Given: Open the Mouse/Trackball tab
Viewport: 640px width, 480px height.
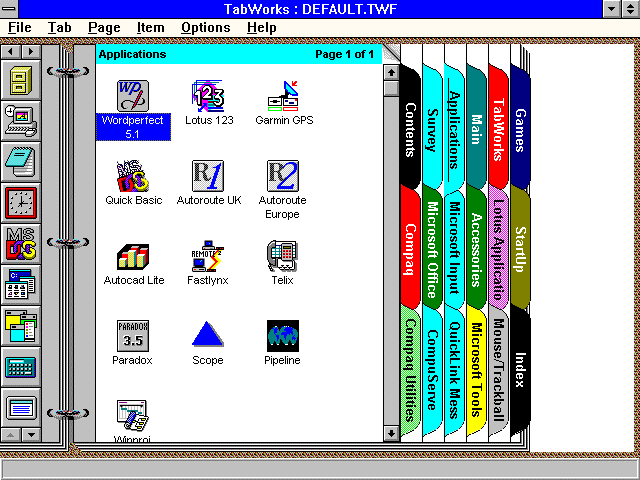Looking at the screenshot, I should (x=498, y=369).
